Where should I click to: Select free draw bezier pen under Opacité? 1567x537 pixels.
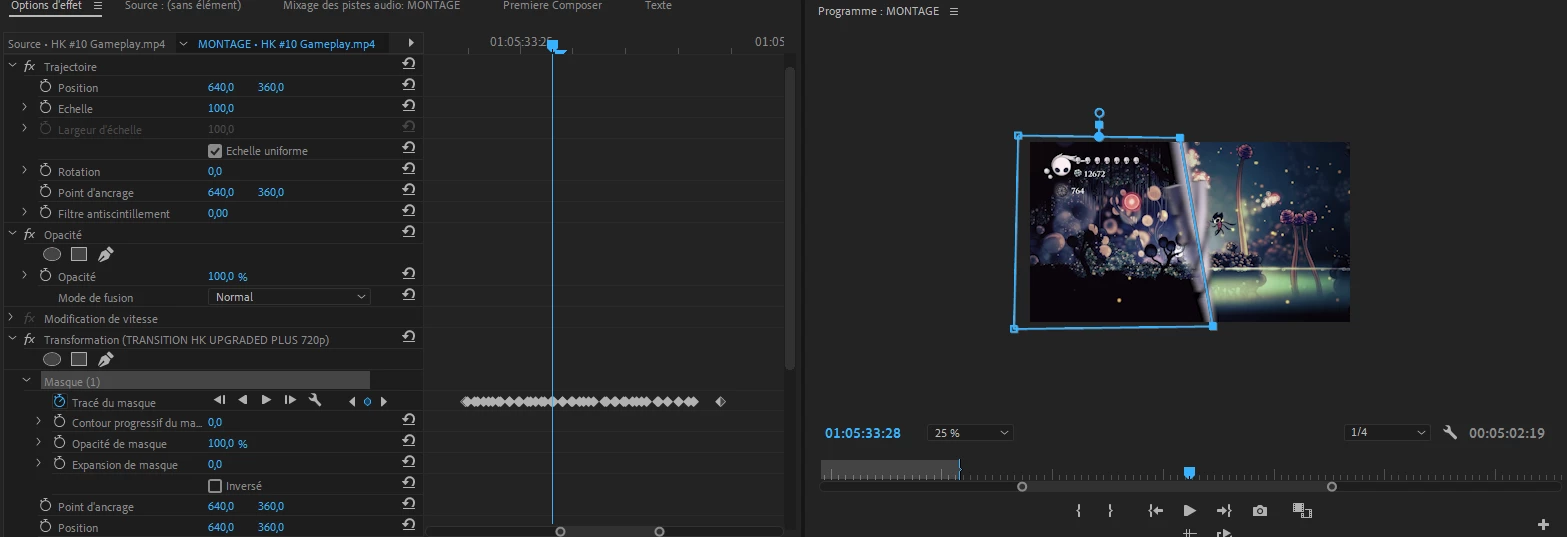[x=105, y=255]
